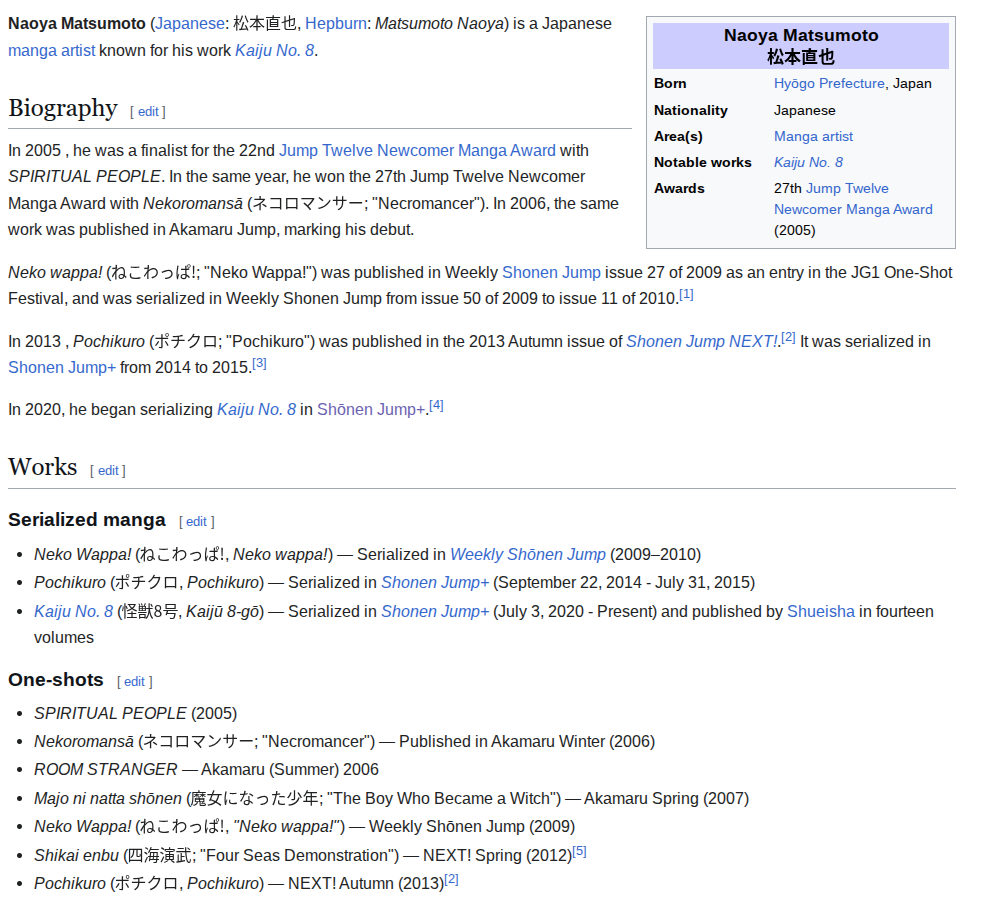Click the Nekoromansā one-shot list item
Image resolution: width=982 pixels, height=903 pixels.
pos(344,742)
